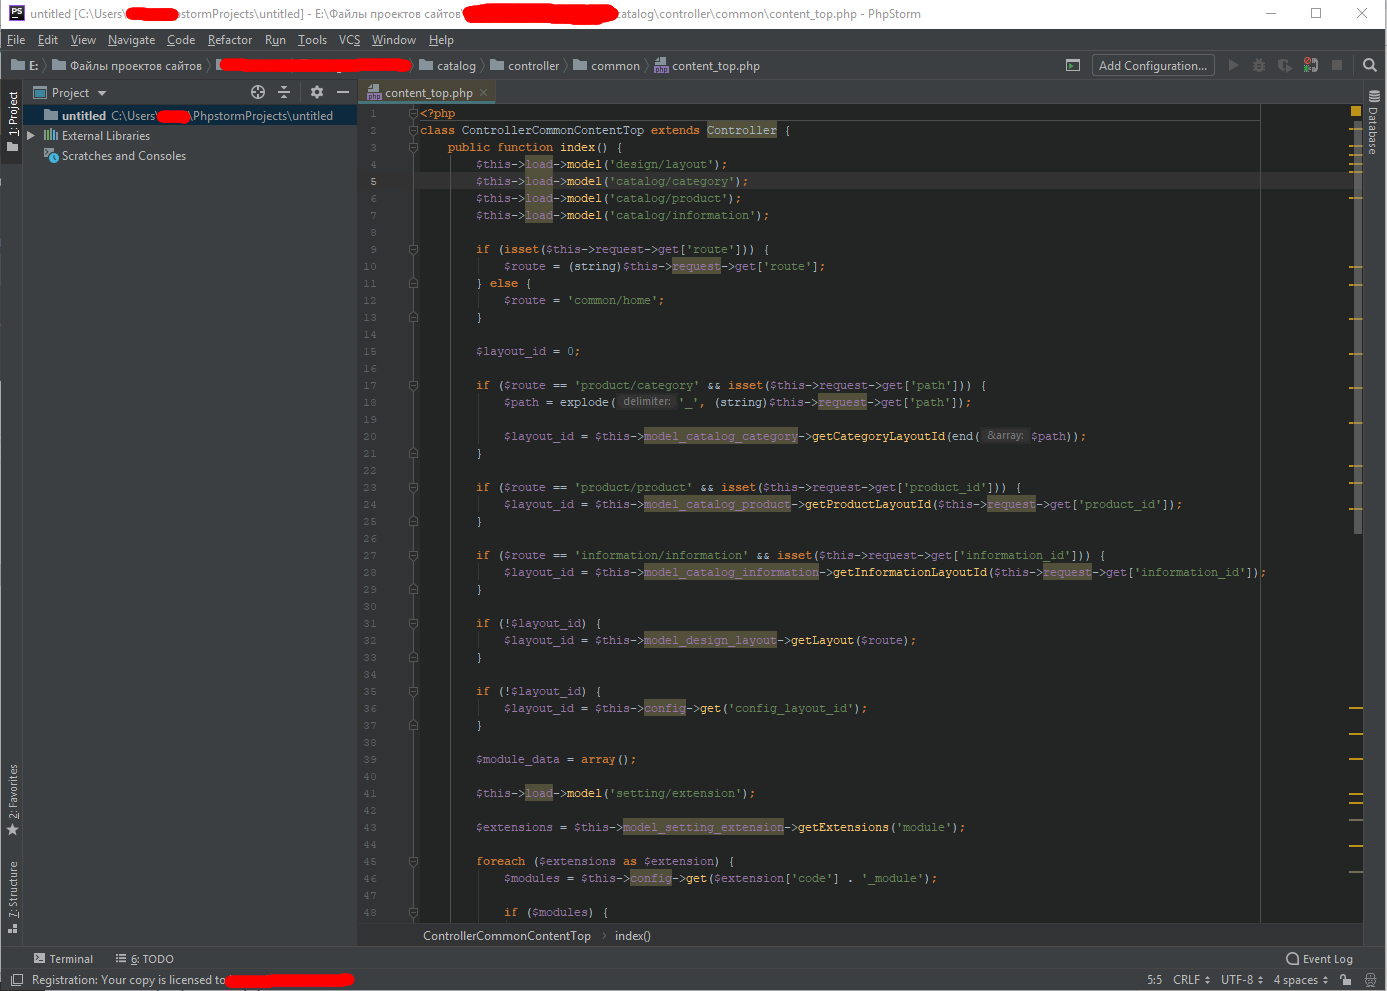Click the yellow inspection indicator square
The height and width of the screenshot is (991, 1387).
(x=1356, y=111)
